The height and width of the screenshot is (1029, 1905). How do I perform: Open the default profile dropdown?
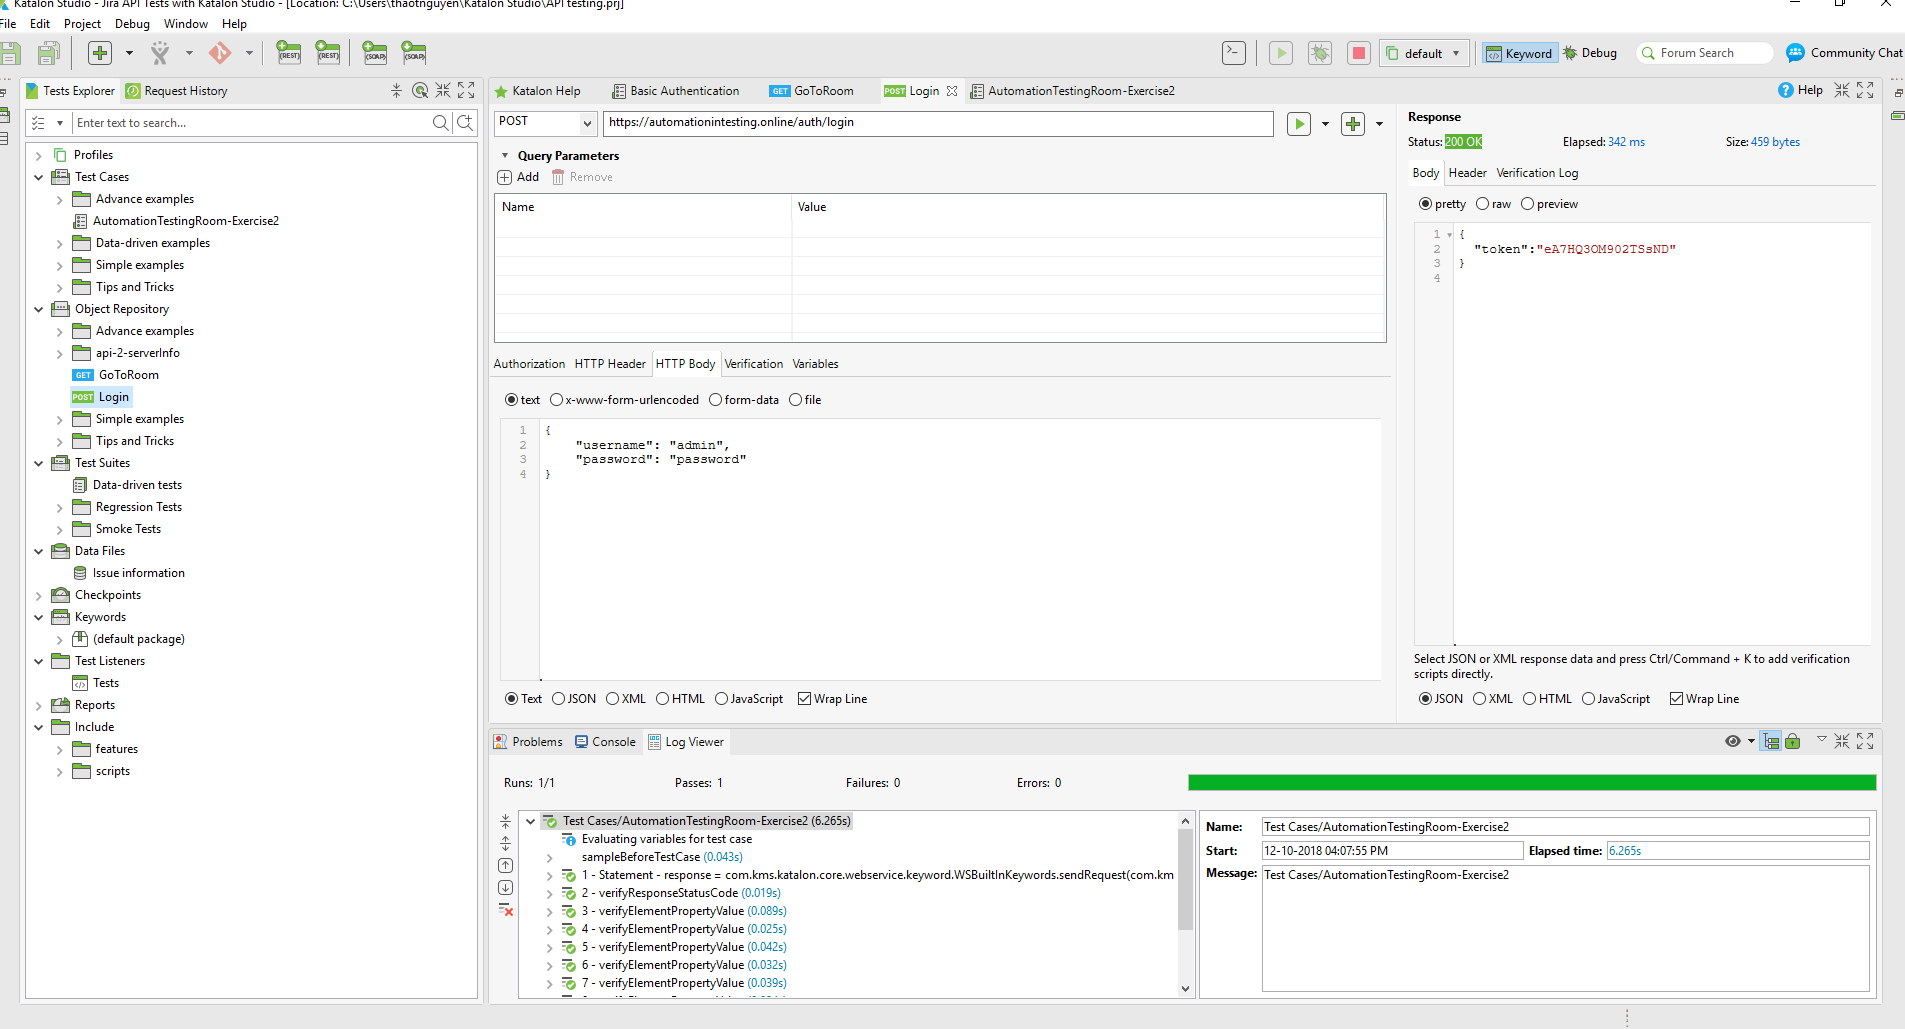1424,53
